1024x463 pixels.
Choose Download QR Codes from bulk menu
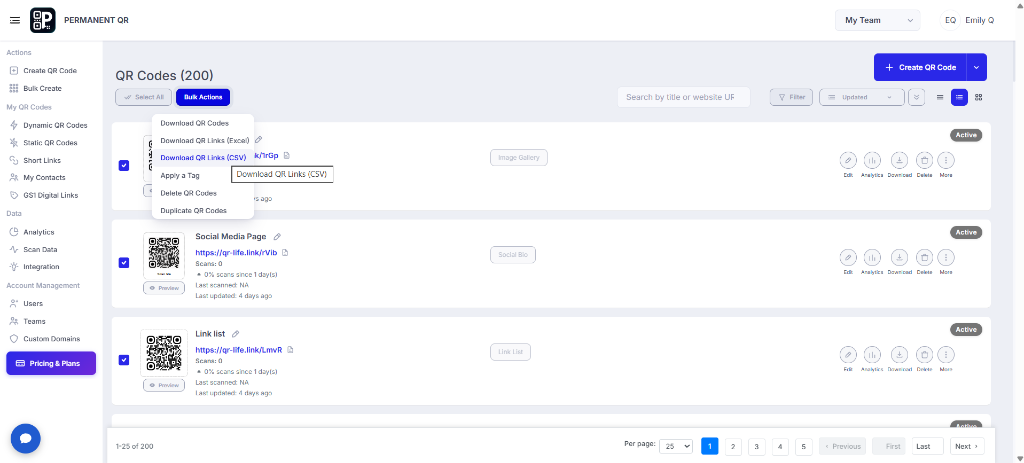pos(195,123)
